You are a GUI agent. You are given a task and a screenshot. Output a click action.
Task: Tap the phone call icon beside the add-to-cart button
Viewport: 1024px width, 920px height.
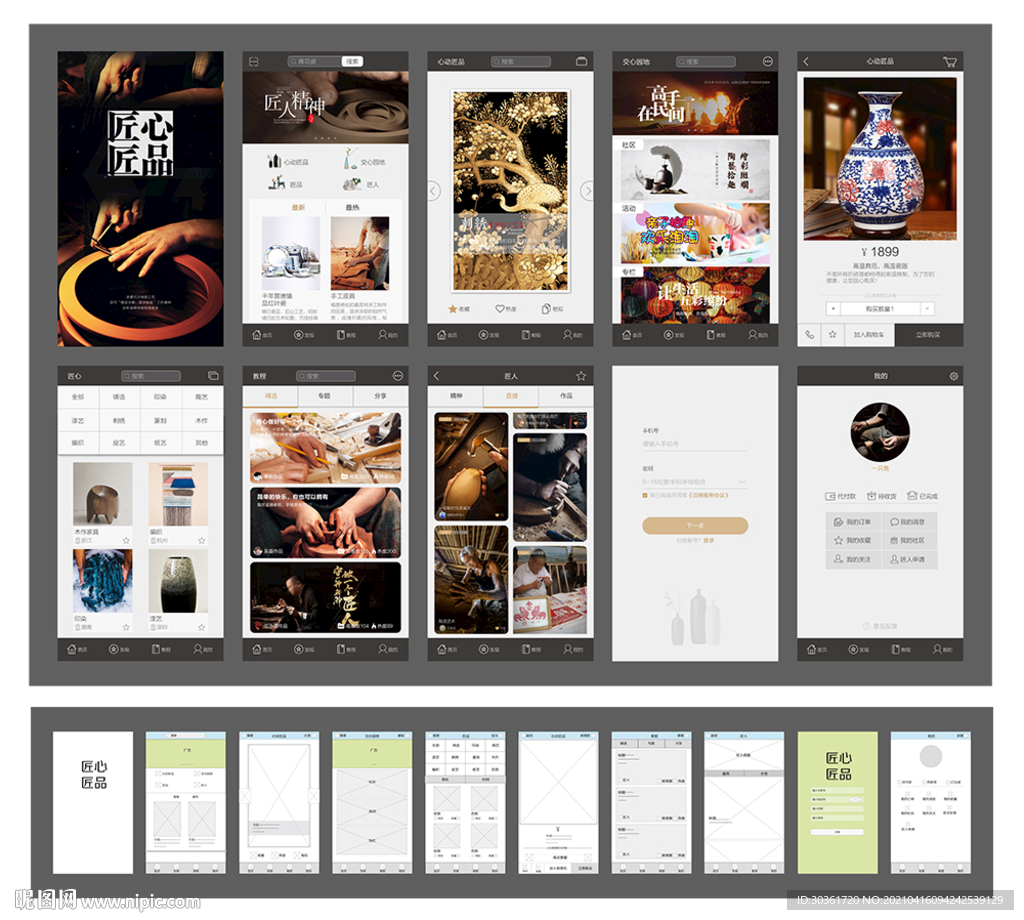(x=810, y=334)
